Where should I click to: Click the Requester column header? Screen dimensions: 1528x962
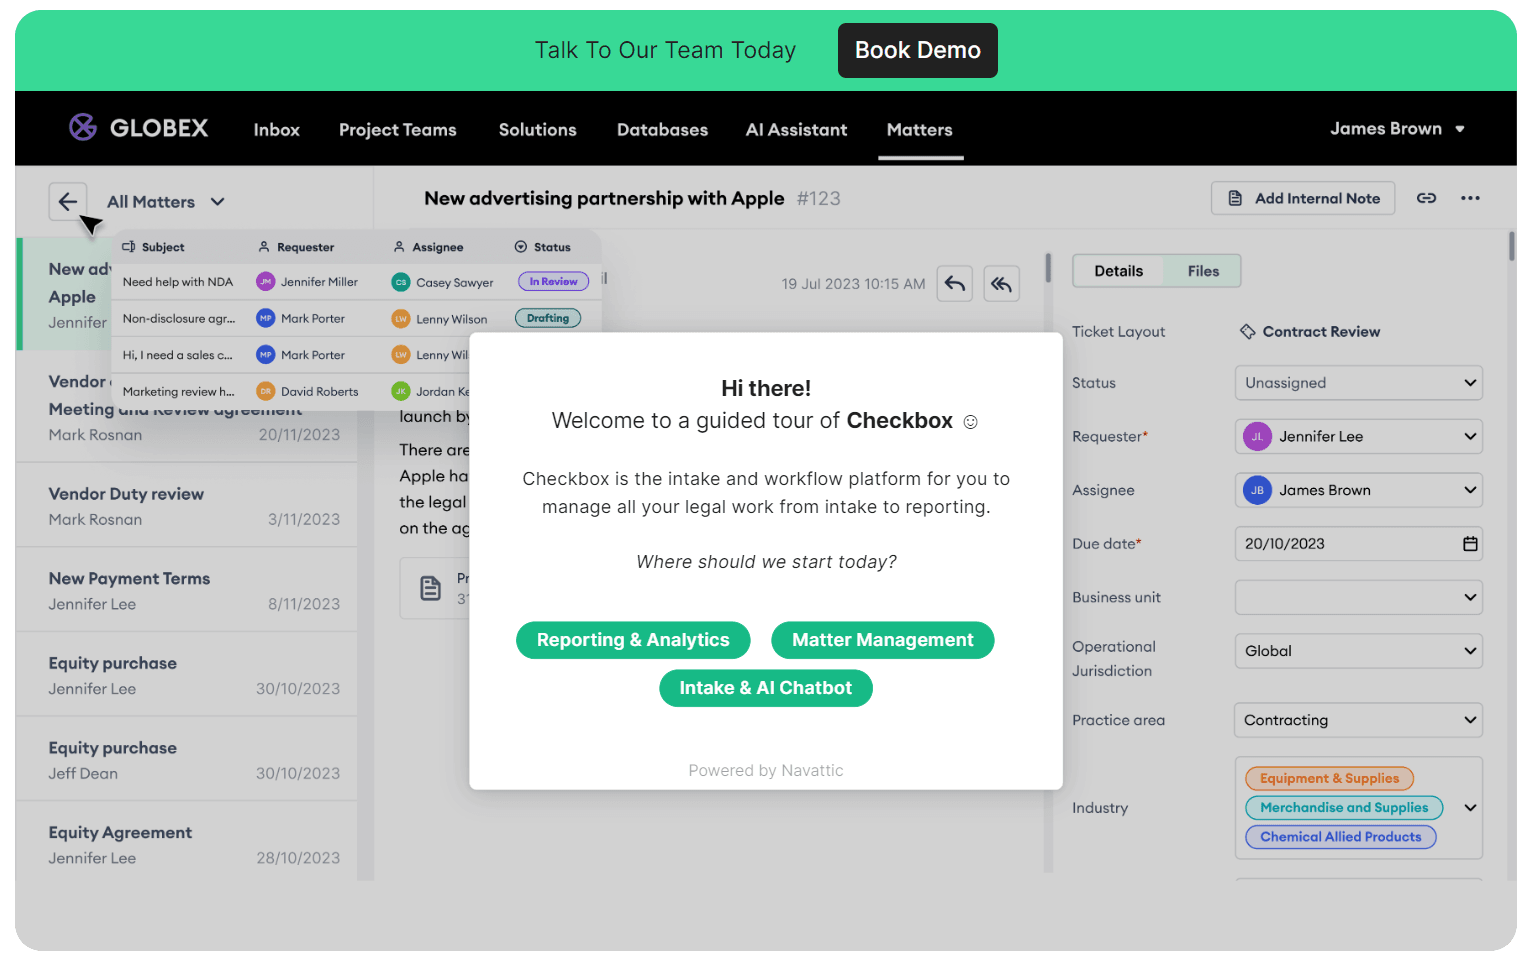point(296,247)
